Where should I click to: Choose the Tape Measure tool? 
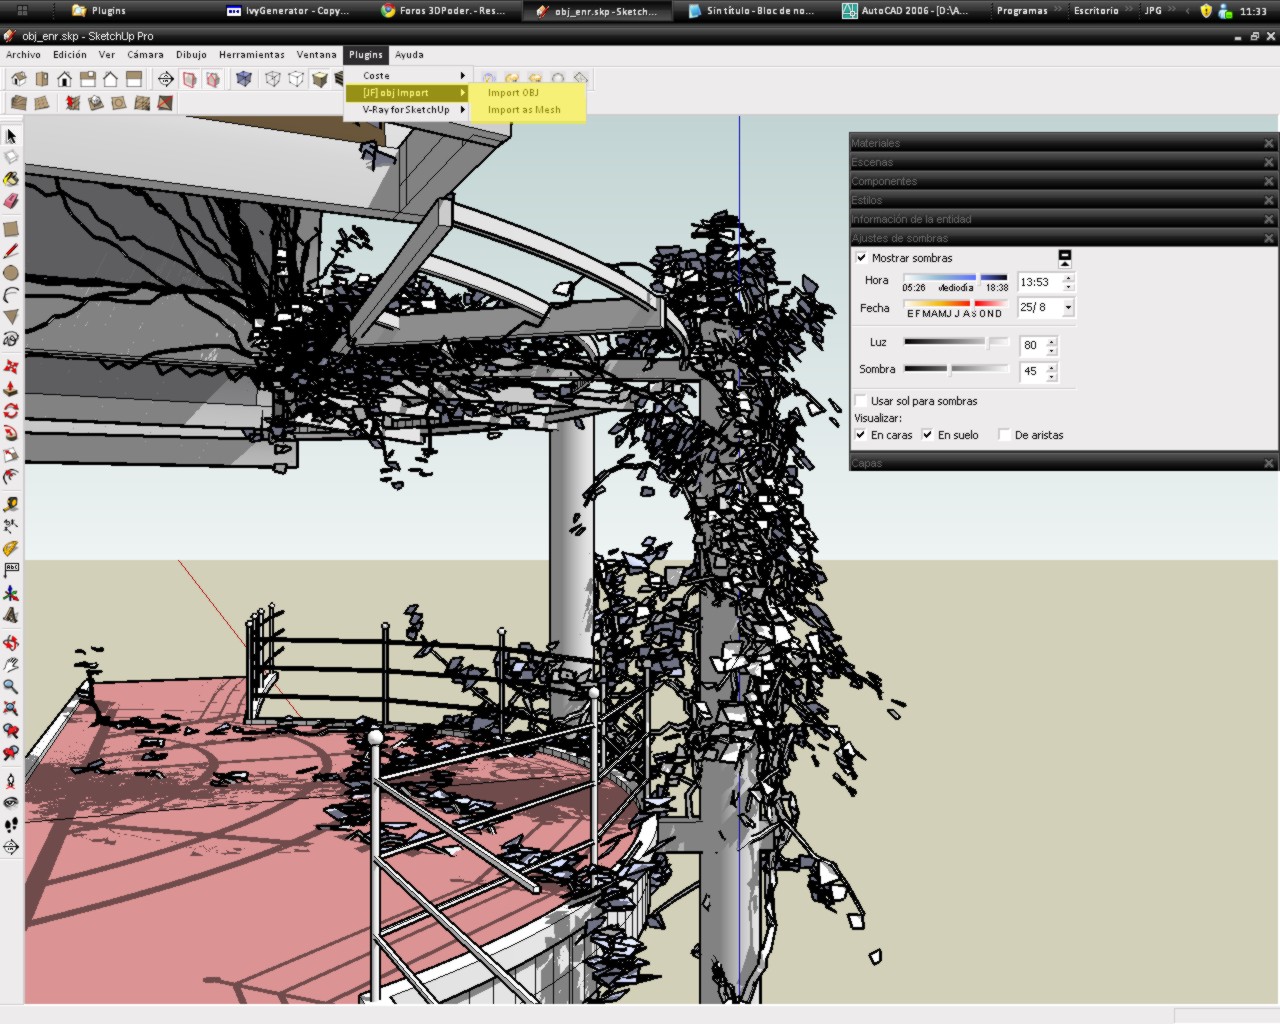coord(11,505)
